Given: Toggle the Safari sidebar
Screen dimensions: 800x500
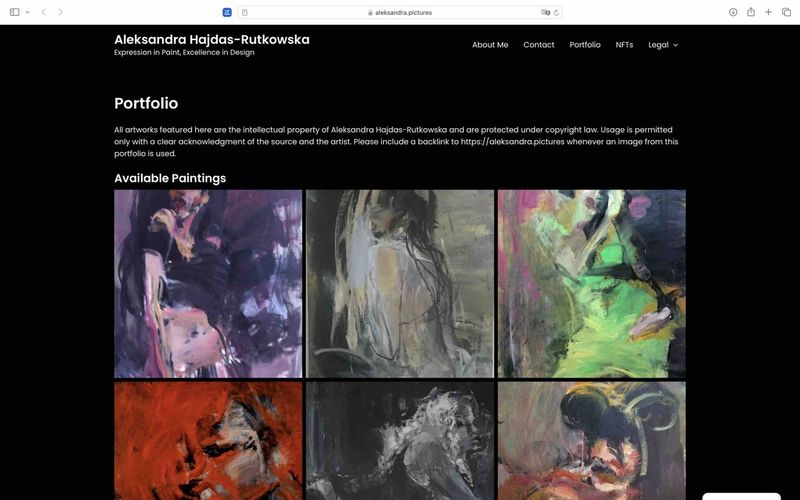Looking at the screenshot, I should 15,12.
